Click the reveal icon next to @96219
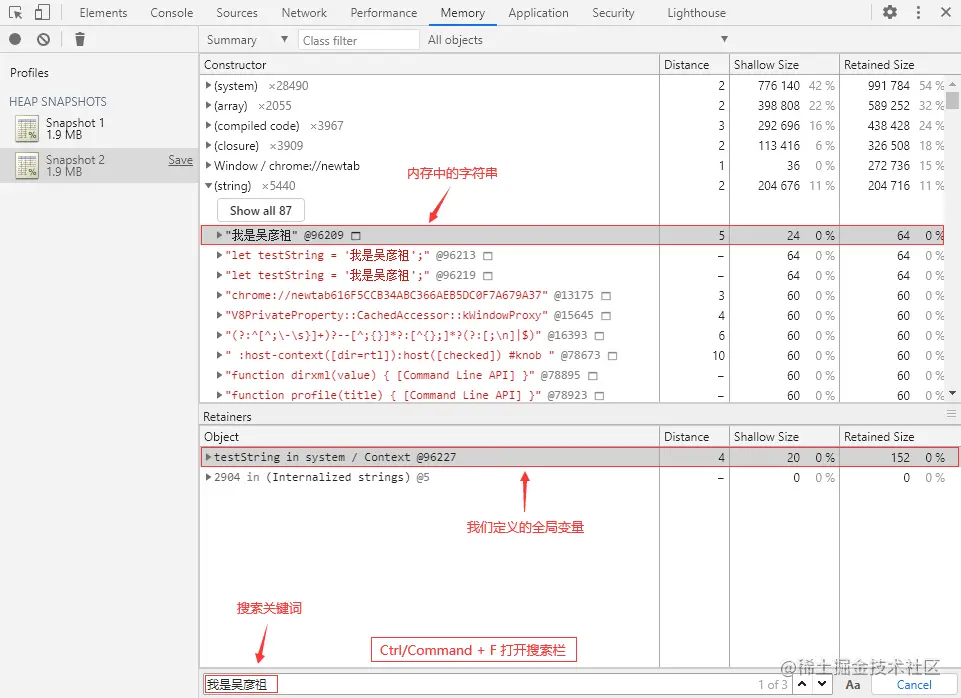961x698 pixels. tap(488, 276)
